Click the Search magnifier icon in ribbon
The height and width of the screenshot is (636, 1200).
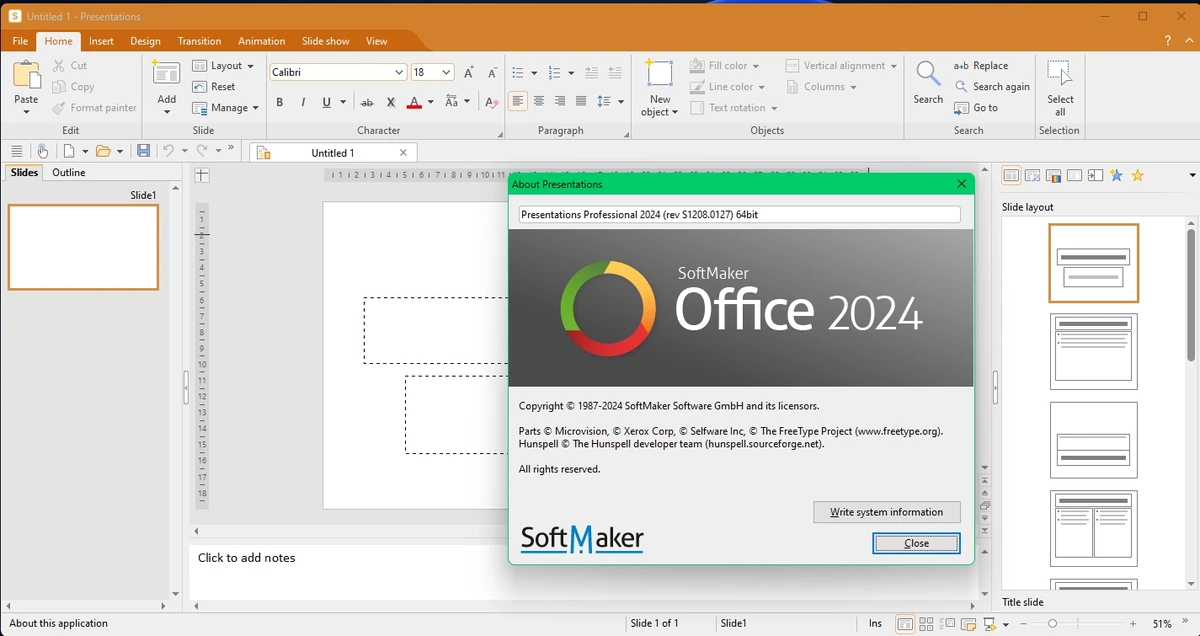coord(928,74)
